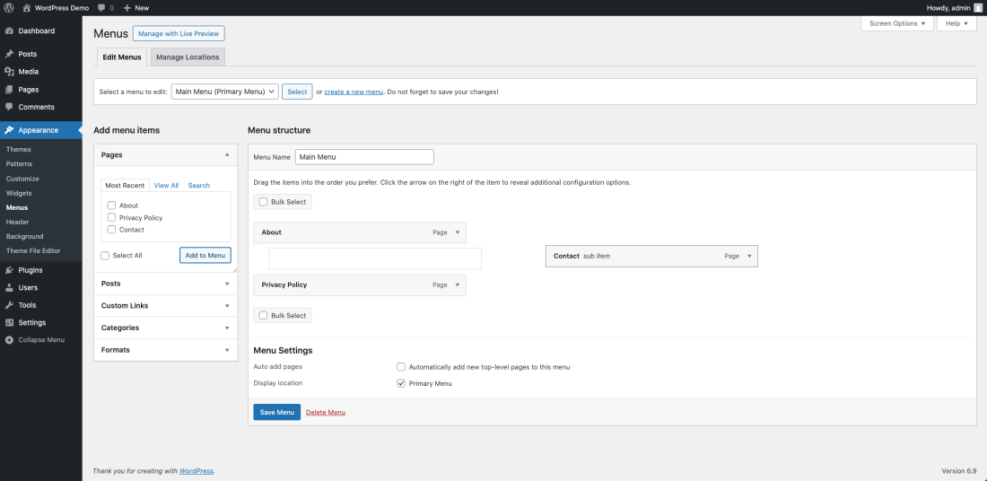Screen dimensions: 987x481
Task: Click the Contact sub item bar
Action: pos(651,256)
